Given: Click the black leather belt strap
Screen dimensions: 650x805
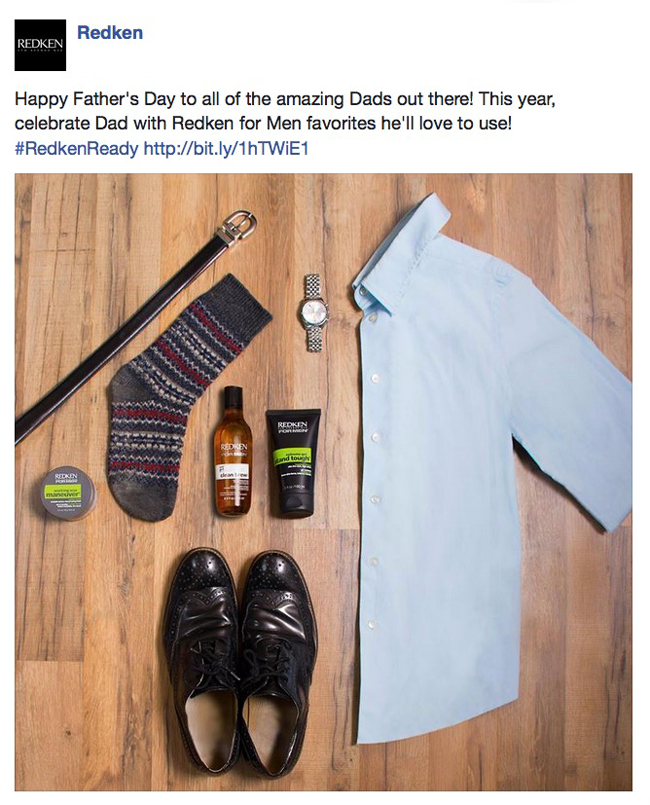Looking at the screenshot, I should coord(116,341).
